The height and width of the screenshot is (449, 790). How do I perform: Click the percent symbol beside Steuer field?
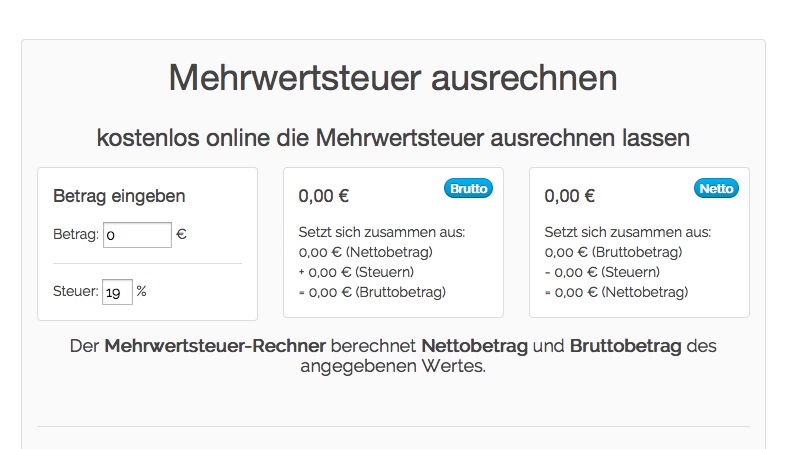click(x=142, y=291)
